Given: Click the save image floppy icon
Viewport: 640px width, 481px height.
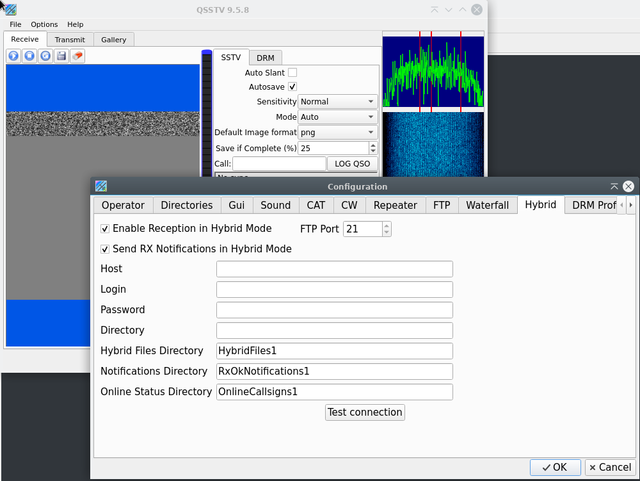Looking at the screenshot, I should point(62,56).
